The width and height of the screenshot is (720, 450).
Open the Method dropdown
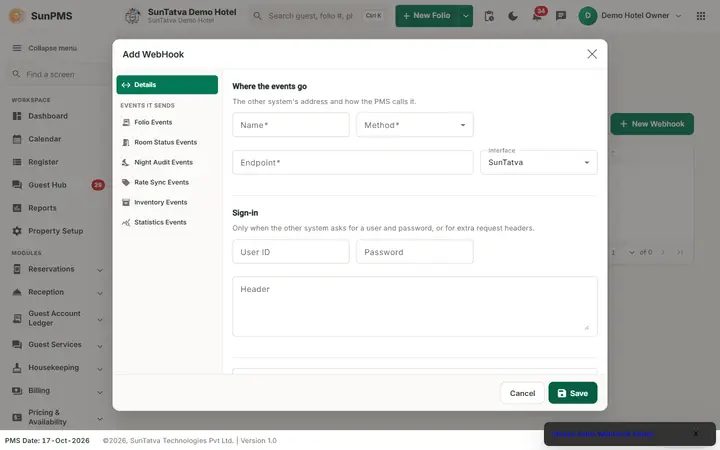tap(415, 125)
